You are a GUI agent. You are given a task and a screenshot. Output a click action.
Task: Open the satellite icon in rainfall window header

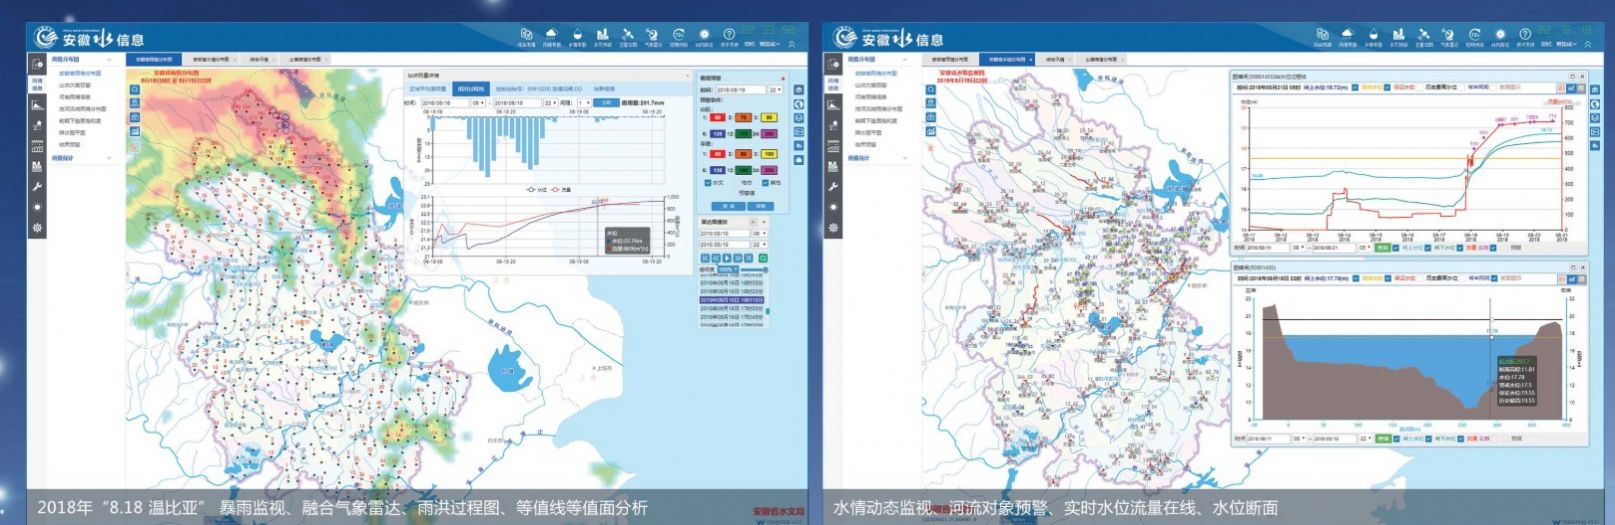click(x=628, y=34)
